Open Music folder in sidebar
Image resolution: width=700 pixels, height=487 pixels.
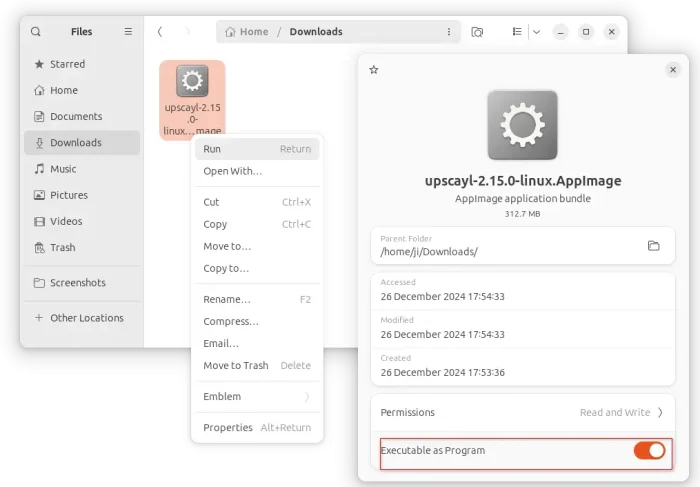click(x=82, y=169)
